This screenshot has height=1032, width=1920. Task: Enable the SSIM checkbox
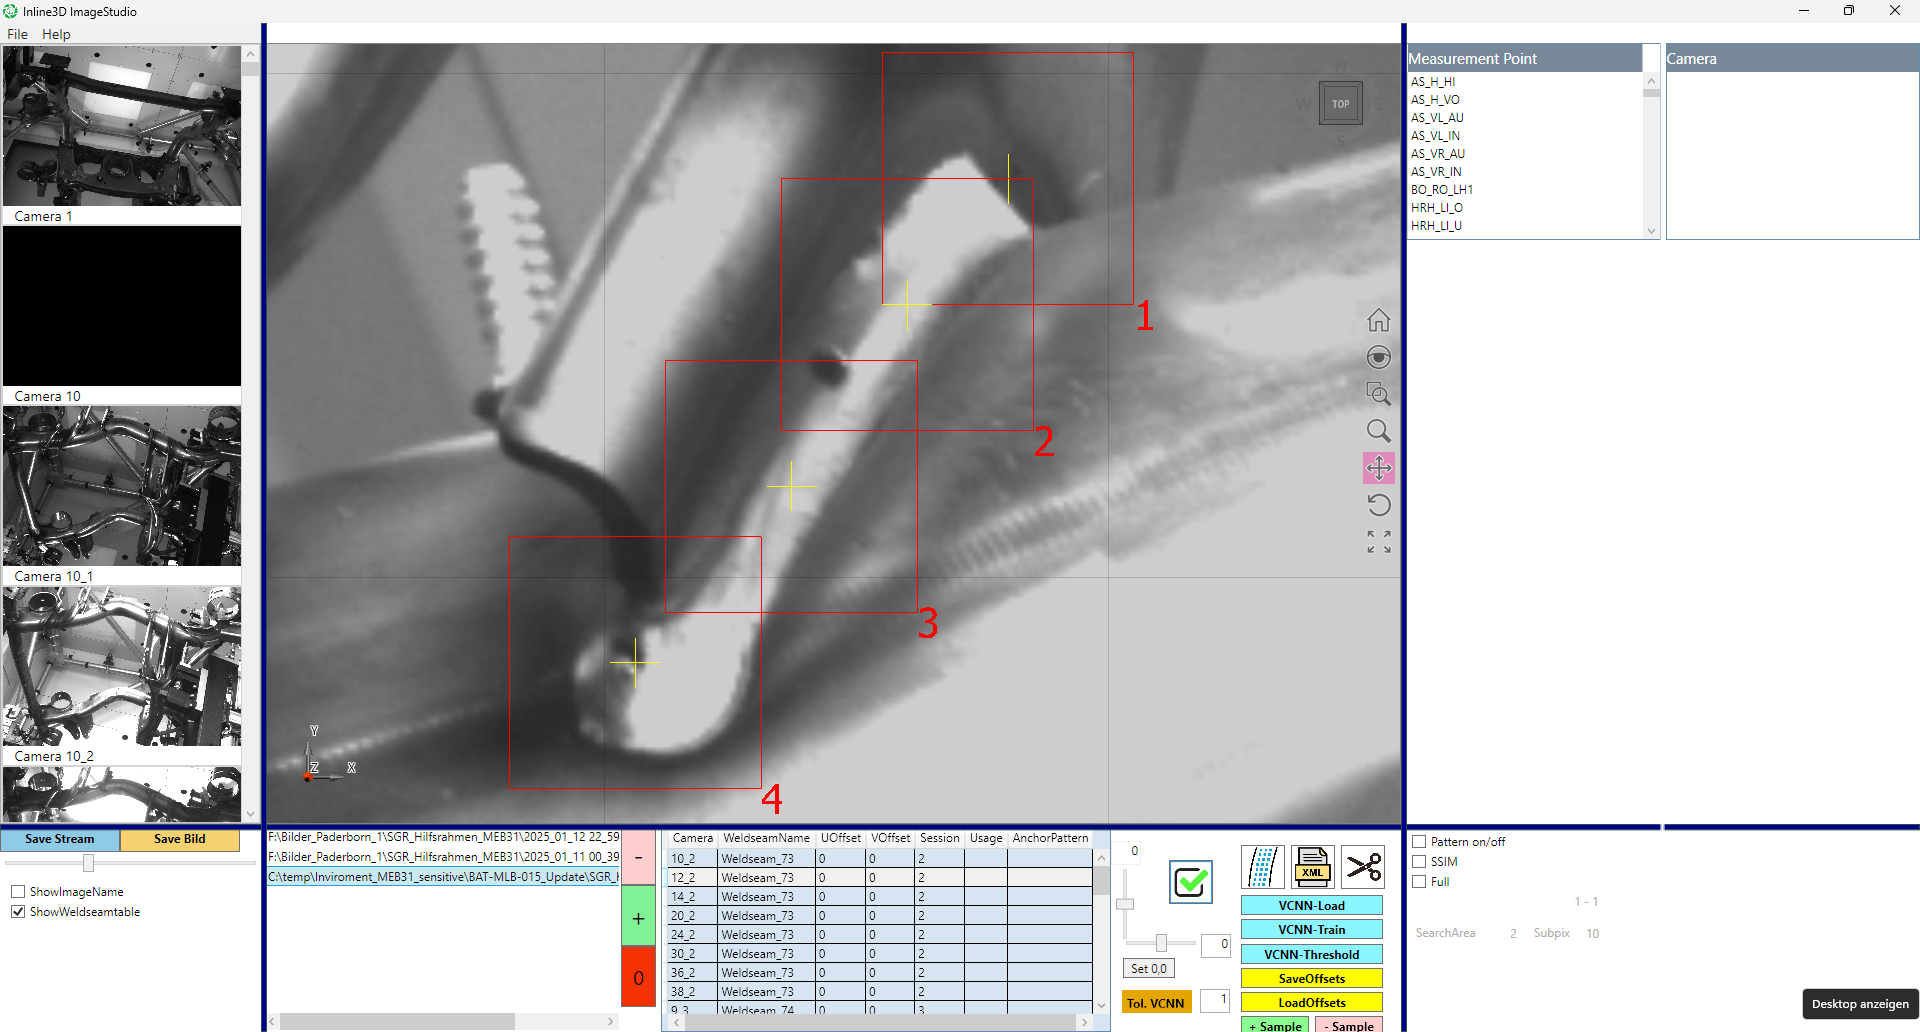click(1419, 862)
